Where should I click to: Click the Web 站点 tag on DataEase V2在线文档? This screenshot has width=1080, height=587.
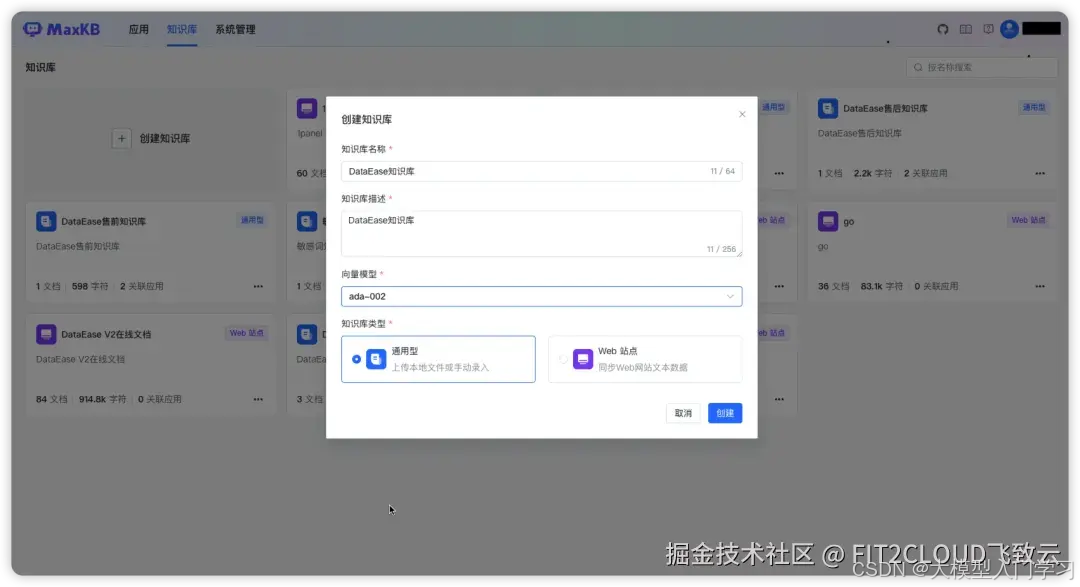247,333
